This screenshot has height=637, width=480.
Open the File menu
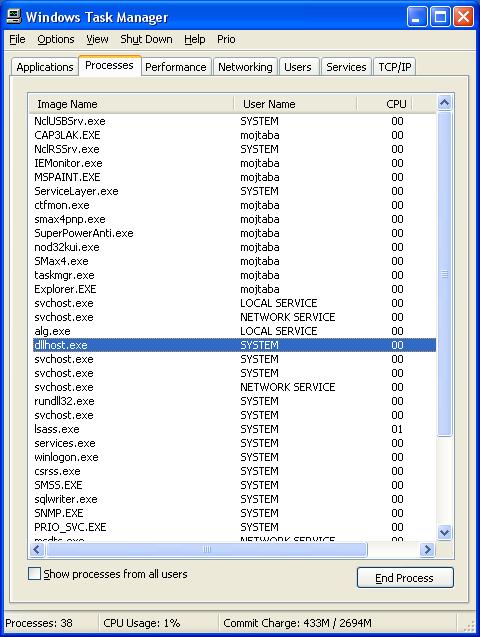(17, 39)
